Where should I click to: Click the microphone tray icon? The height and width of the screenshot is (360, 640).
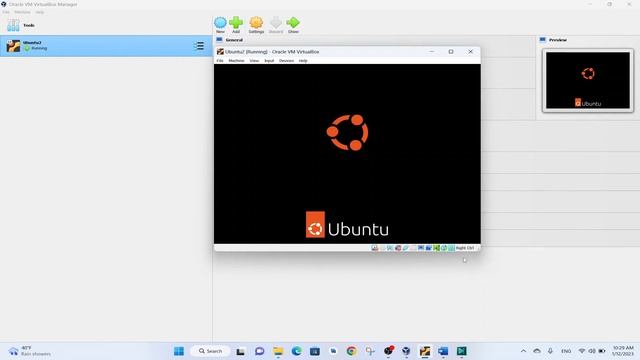(x=550, y=351)
